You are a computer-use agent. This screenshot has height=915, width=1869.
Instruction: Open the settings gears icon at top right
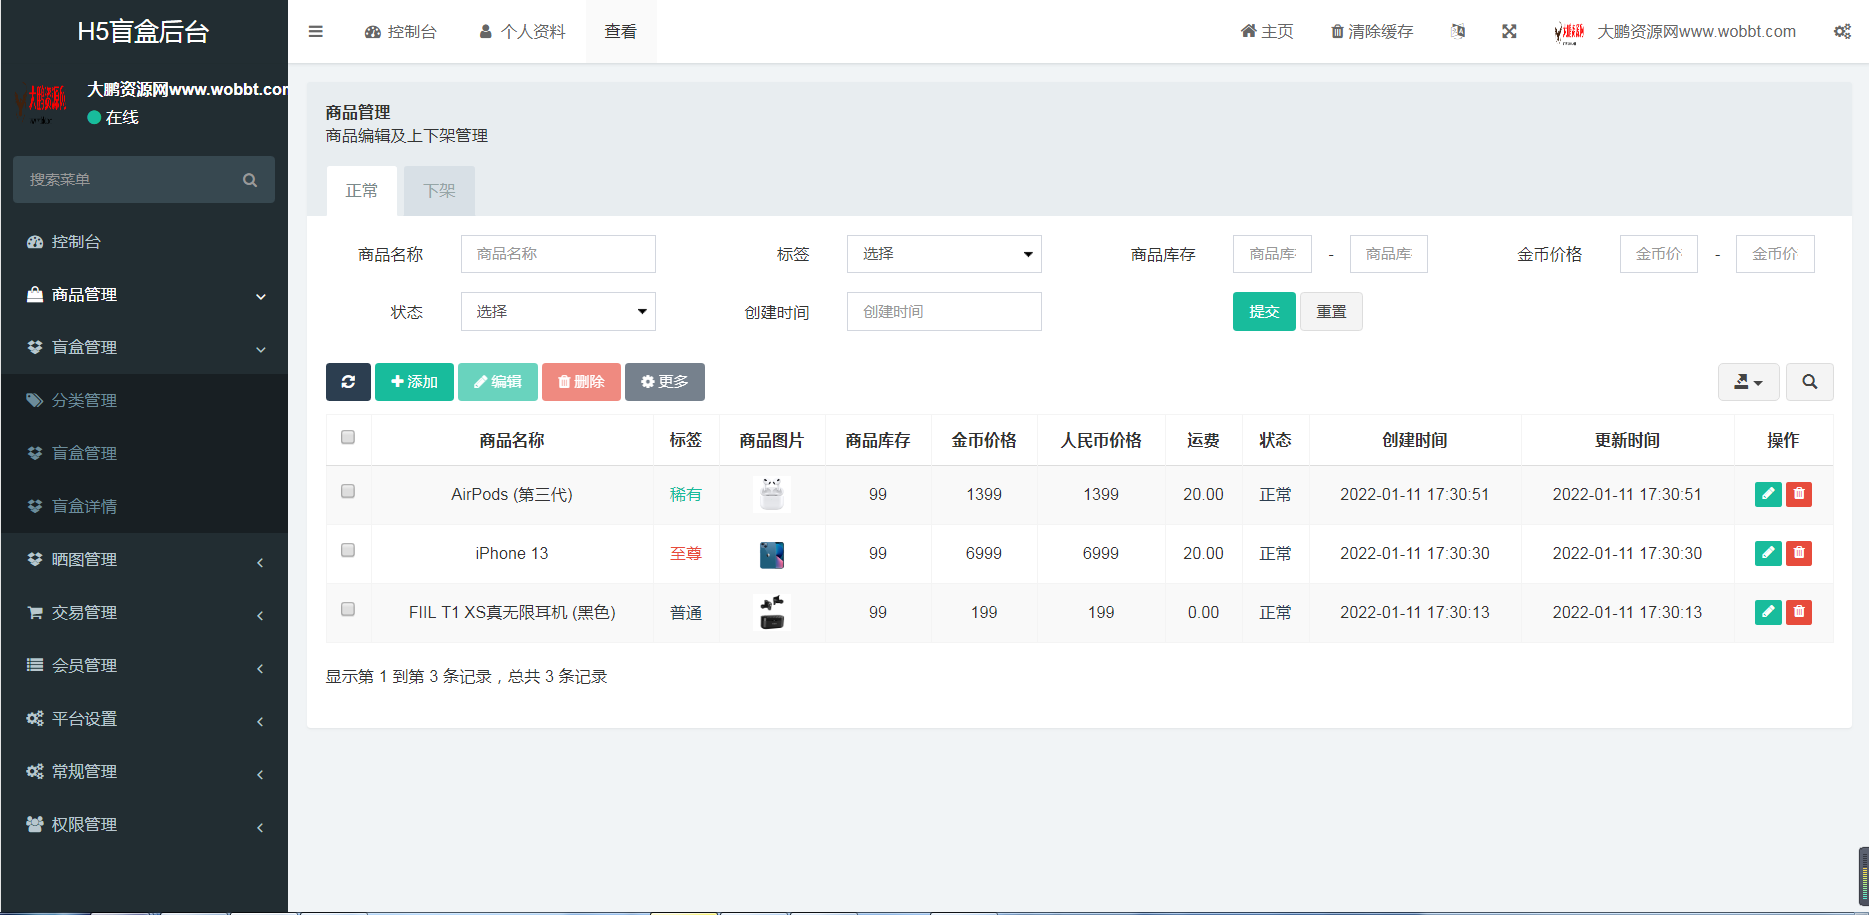1842,31
